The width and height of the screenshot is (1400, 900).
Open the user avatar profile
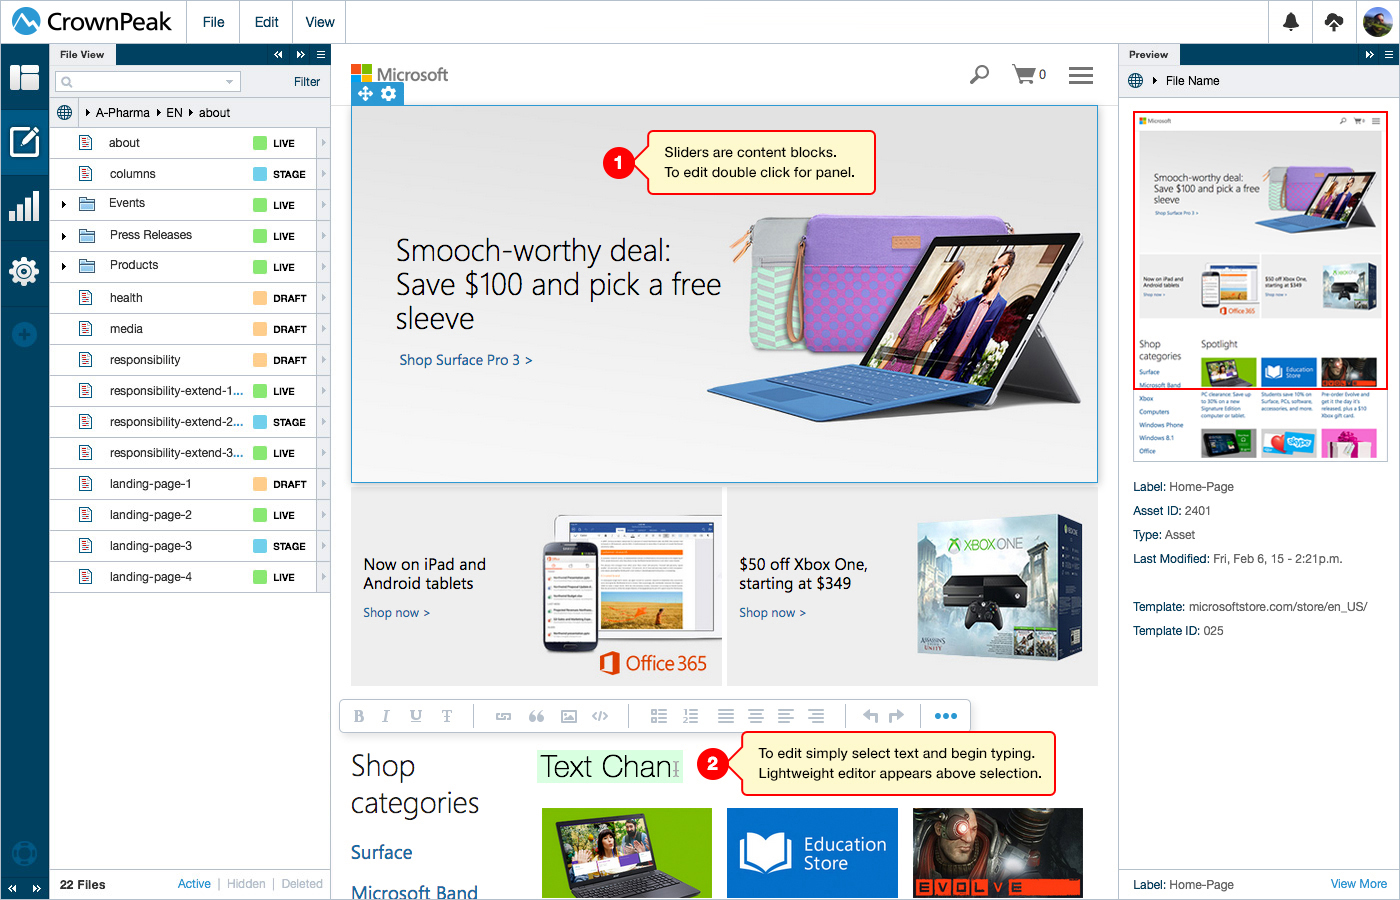tap(1377, 22)
